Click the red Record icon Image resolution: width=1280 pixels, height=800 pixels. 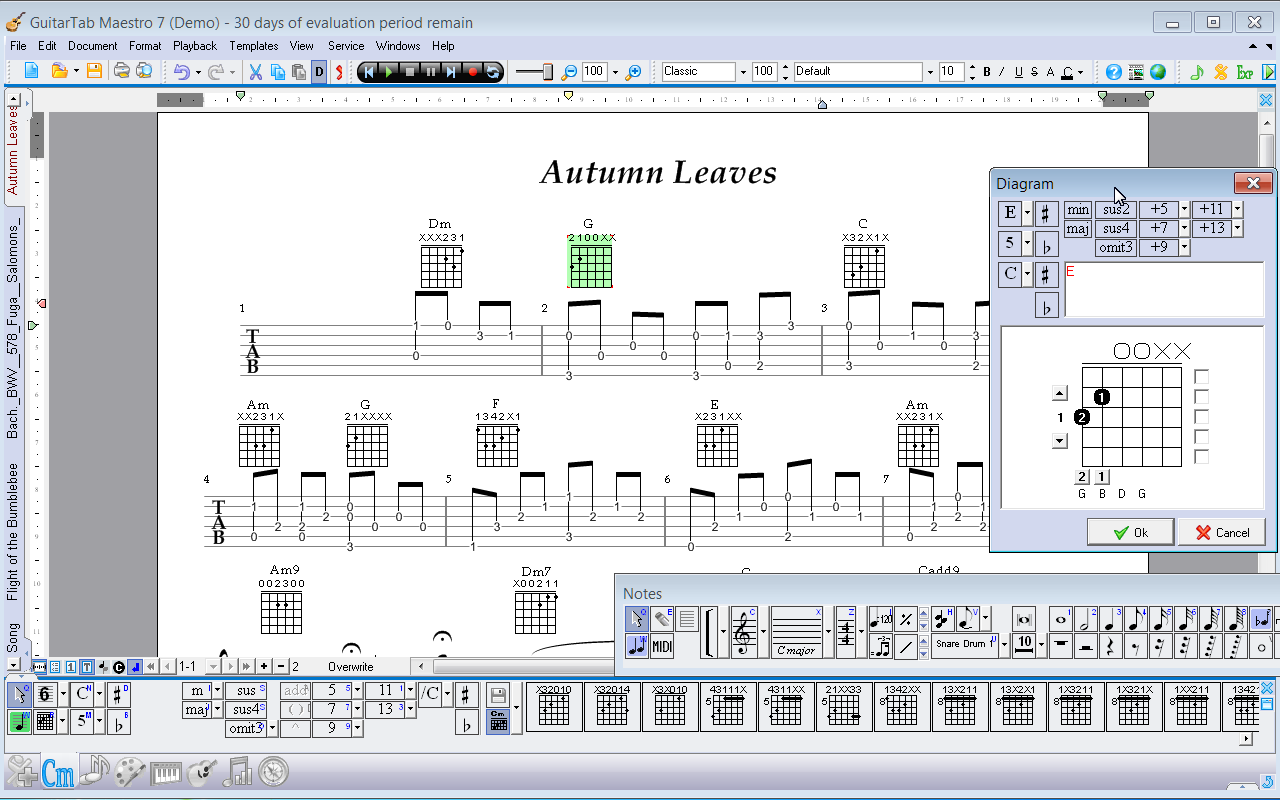(x=474, y=71)
